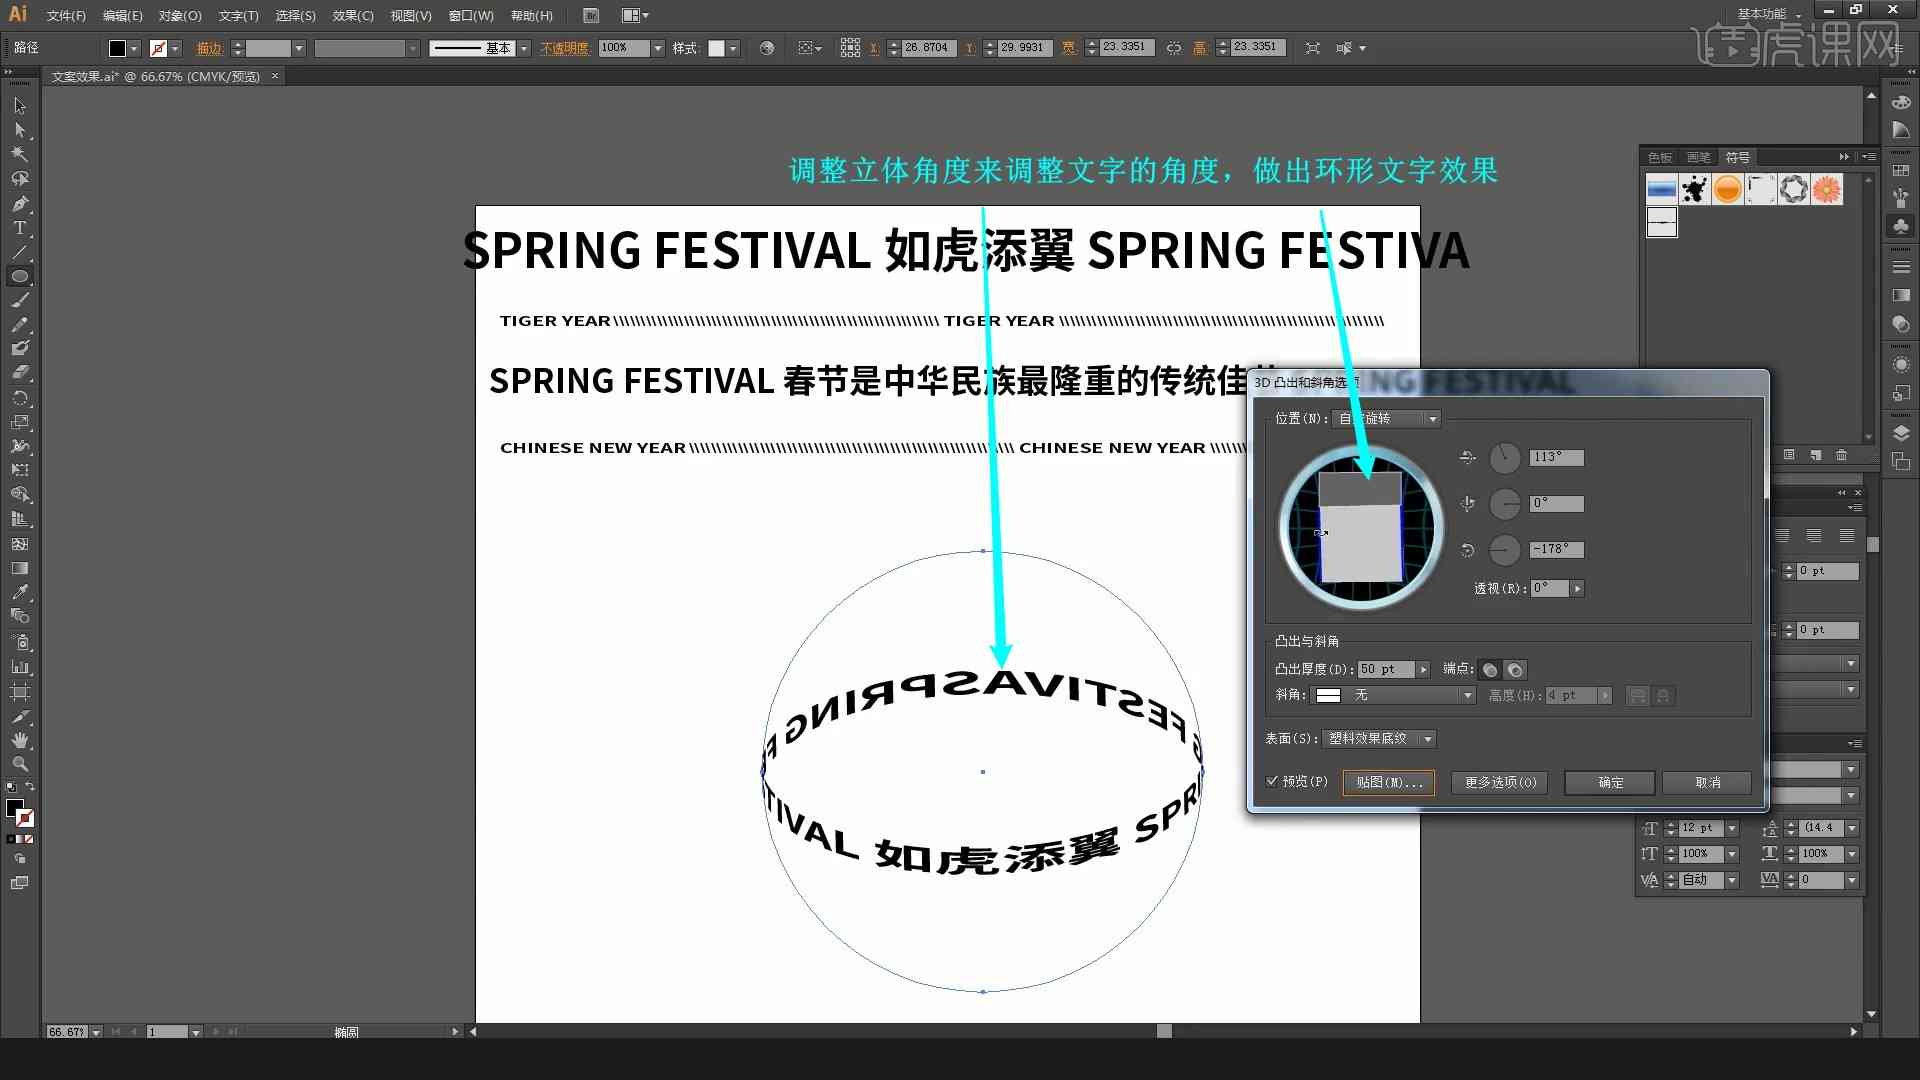Select the Hand tool in toolbar

click(x=18, y=741)
